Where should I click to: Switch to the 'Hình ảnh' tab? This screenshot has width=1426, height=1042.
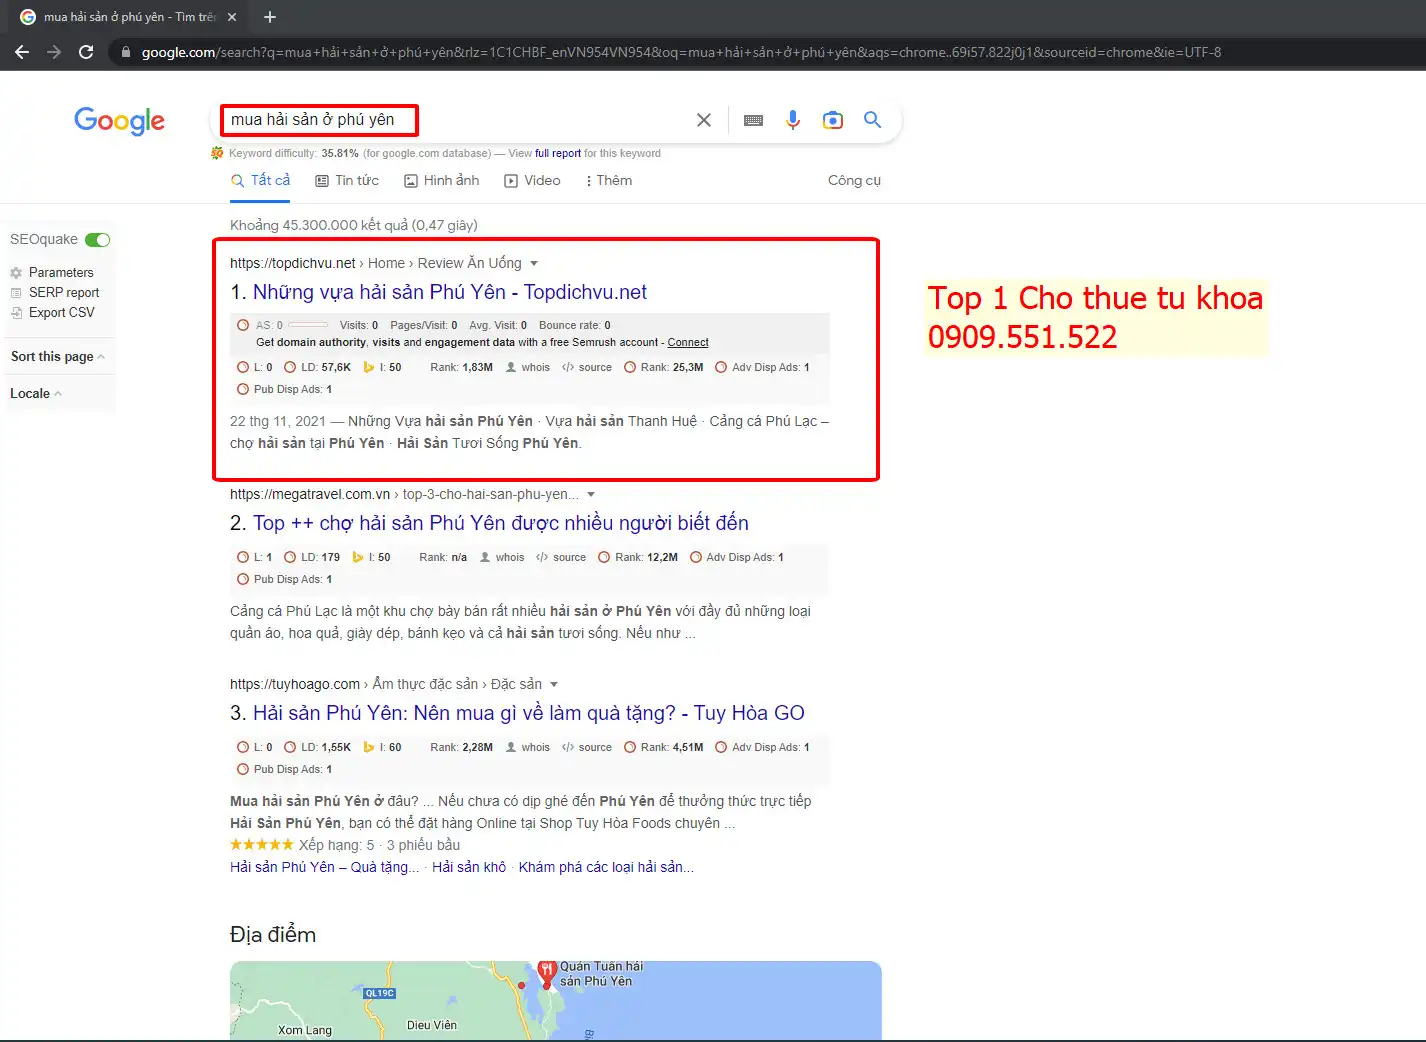pyautogui.click(x=441, y=180)
